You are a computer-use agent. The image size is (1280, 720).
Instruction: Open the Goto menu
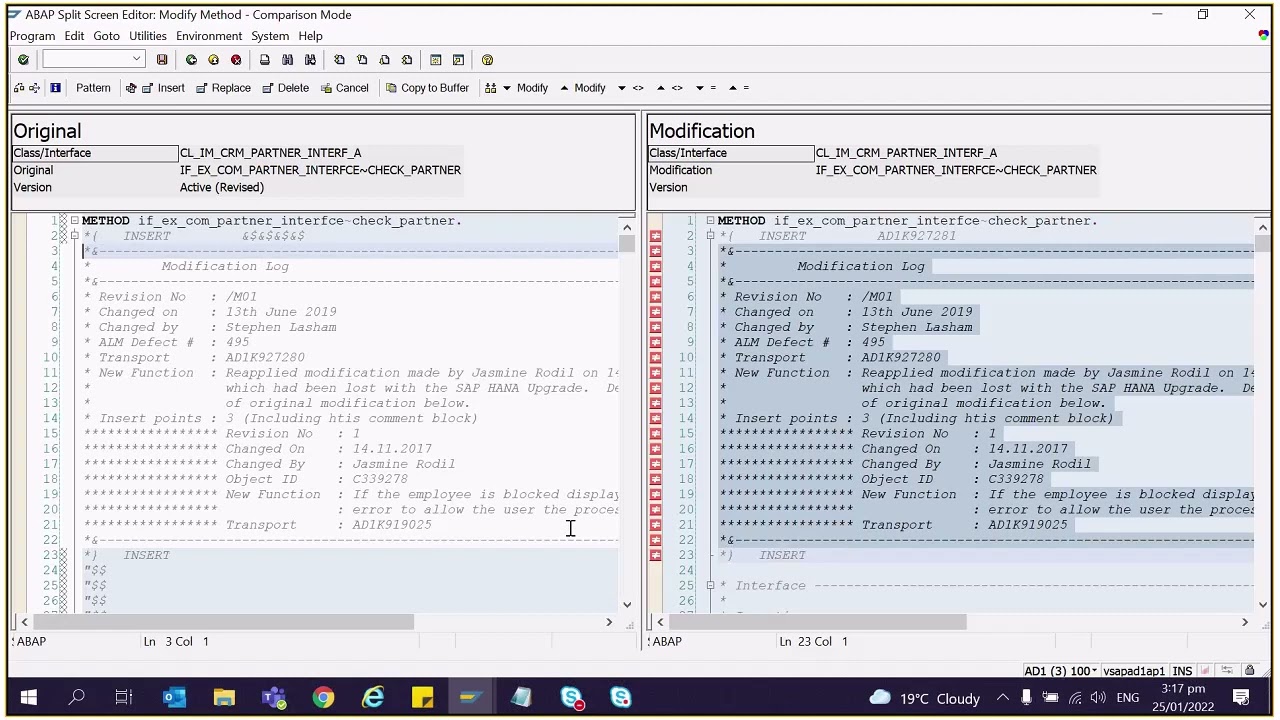point(106,36)
